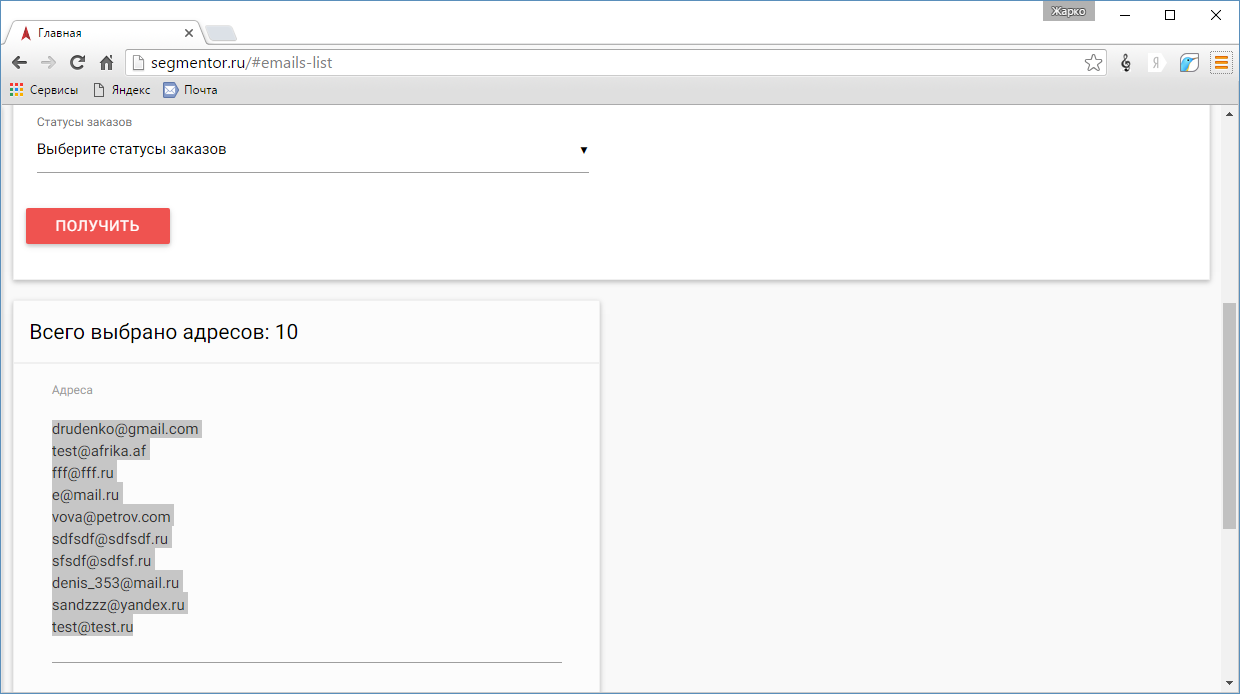Open the Сервисы apps shortcut

click(x=44, y=90)
